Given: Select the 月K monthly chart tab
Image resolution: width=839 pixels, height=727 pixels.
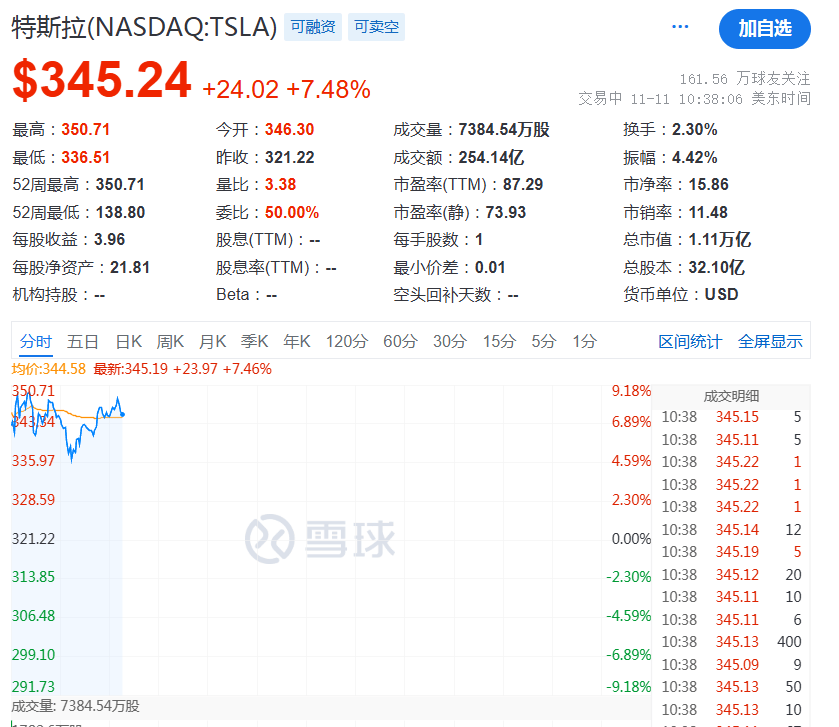Looking at the screenshot, I should pyautogui.click(x=212, y=341).
